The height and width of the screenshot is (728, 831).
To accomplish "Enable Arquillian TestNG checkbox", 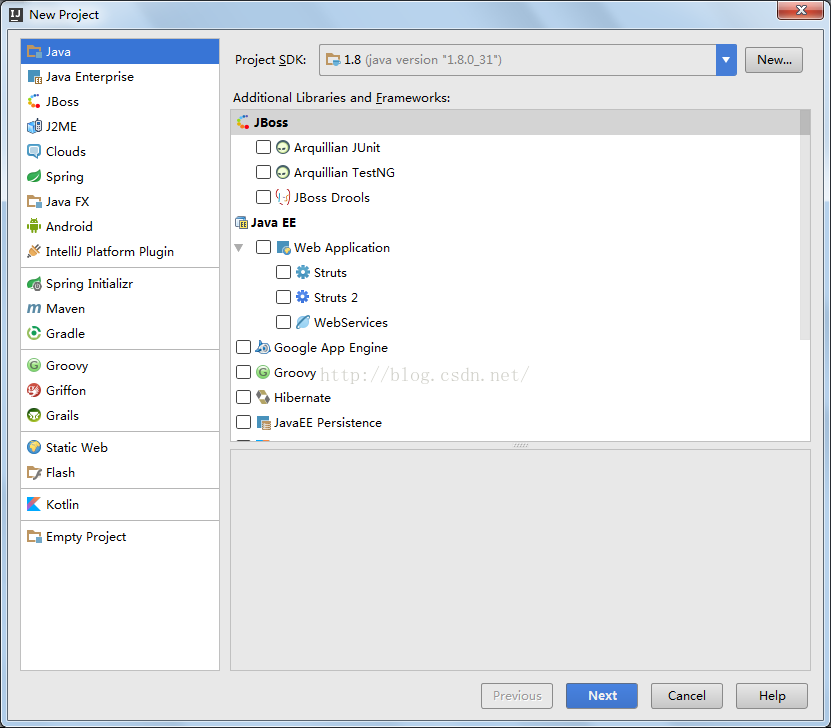I will tap(263, 172).
